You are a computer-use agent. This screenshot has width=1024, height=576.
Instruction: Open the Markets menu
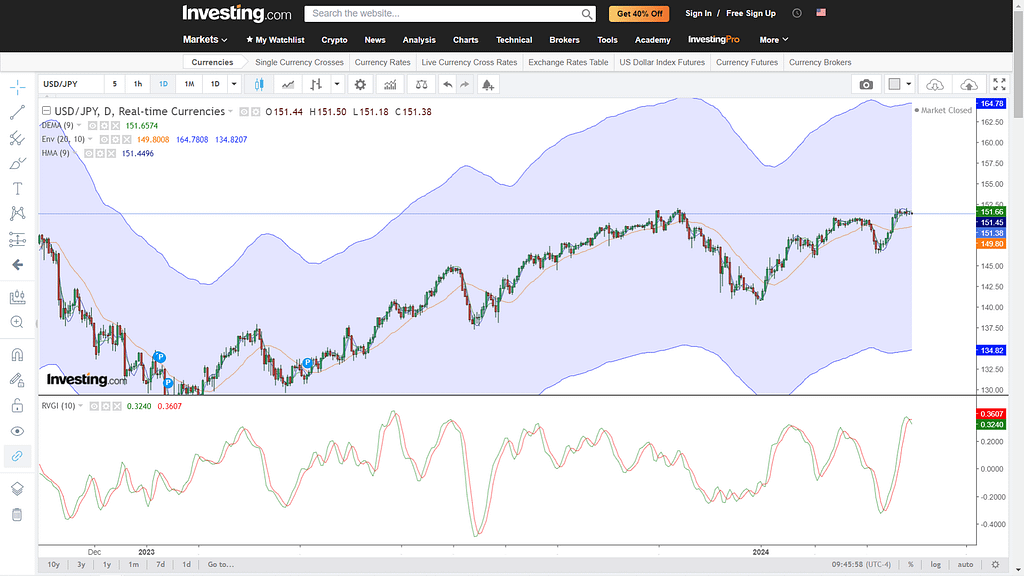[x=205, y=40]
